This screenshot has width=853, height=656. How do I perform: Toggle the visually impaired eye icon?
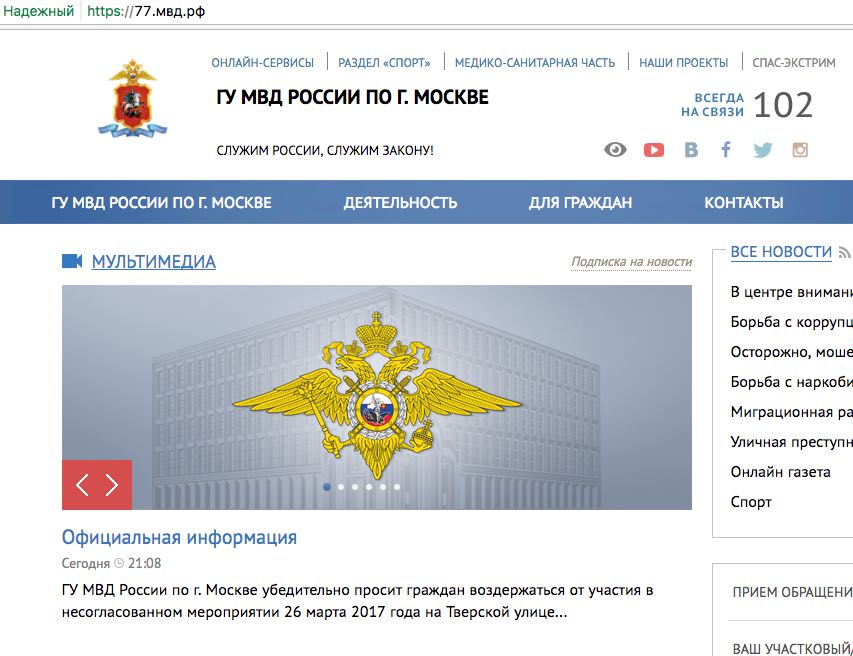(615, 150)
